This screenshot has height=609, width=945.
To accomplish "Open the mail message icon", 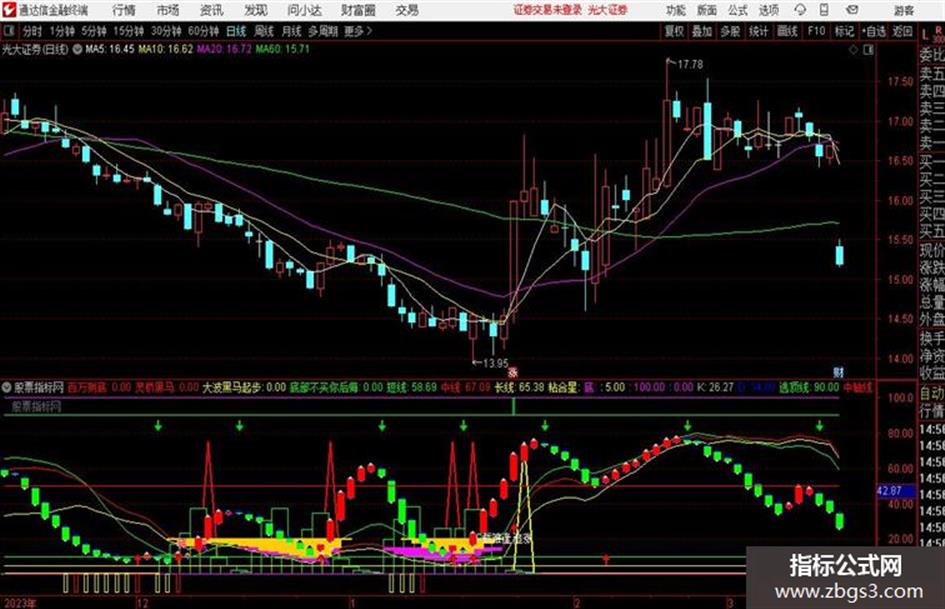I will pyautogui.click(x=852, y=10).
